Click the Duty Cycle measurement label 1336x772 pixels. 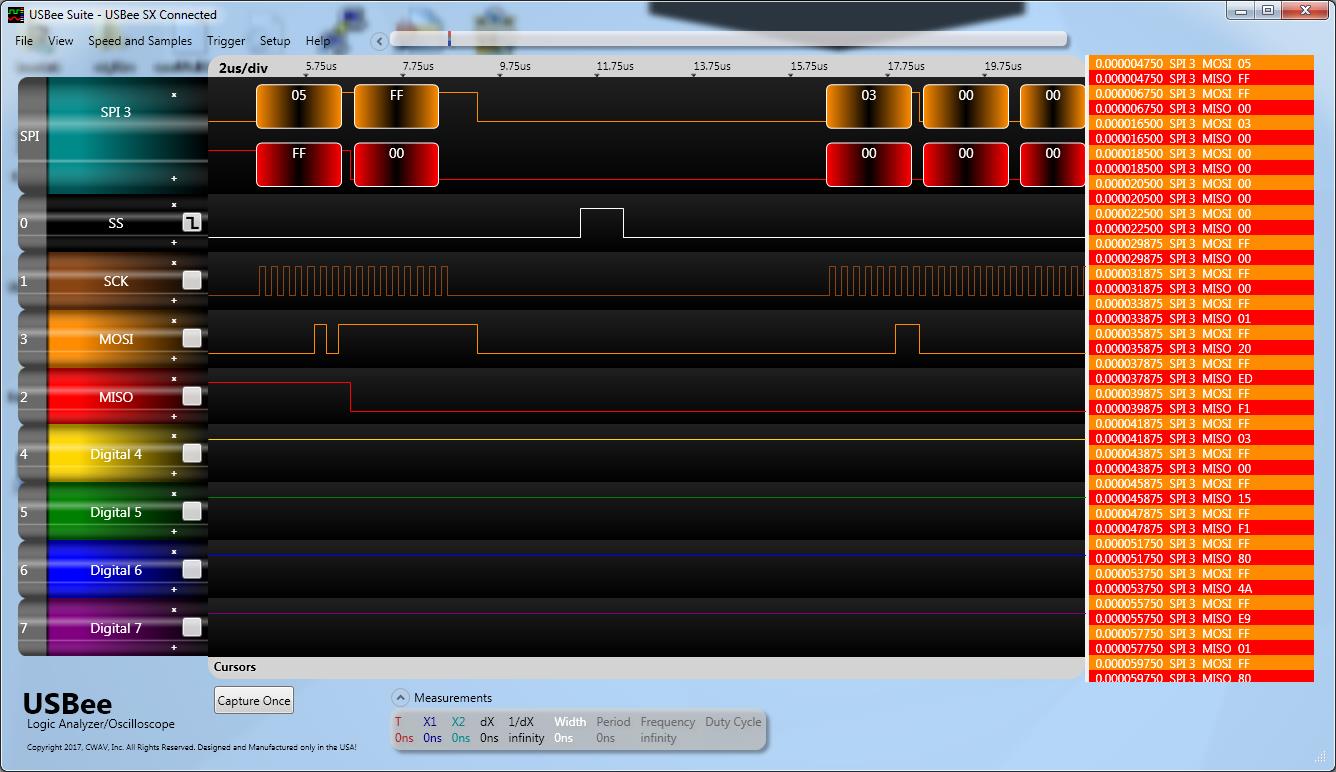(x=733, y=722)
